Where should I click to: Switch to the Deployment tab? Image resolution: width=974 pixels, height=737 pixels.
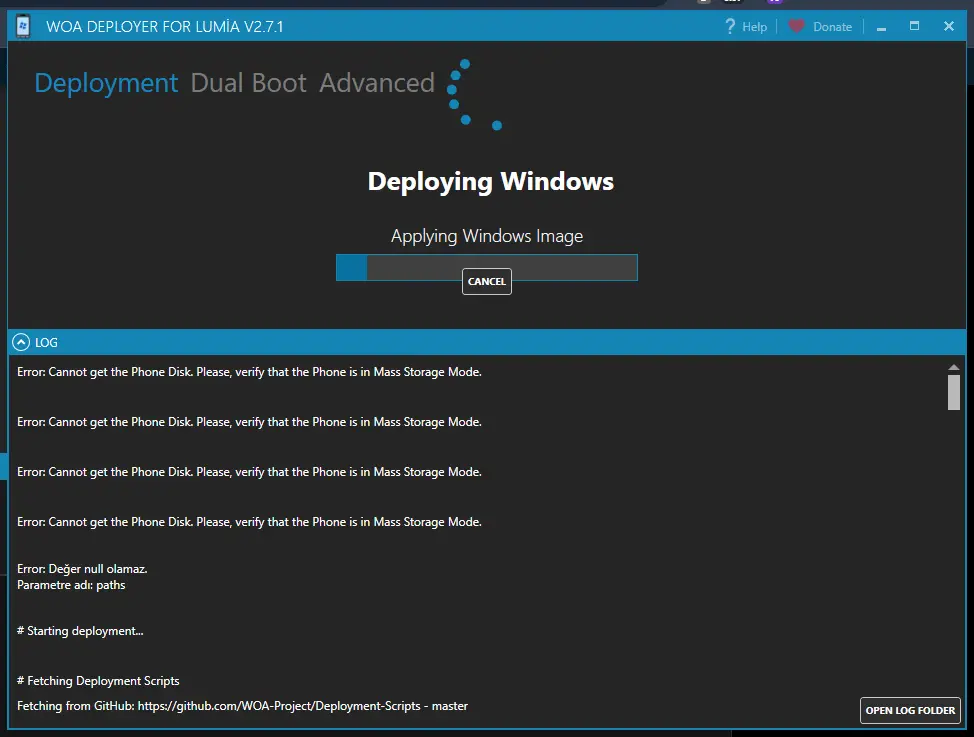pyautogui.click(x=106, y=83)
